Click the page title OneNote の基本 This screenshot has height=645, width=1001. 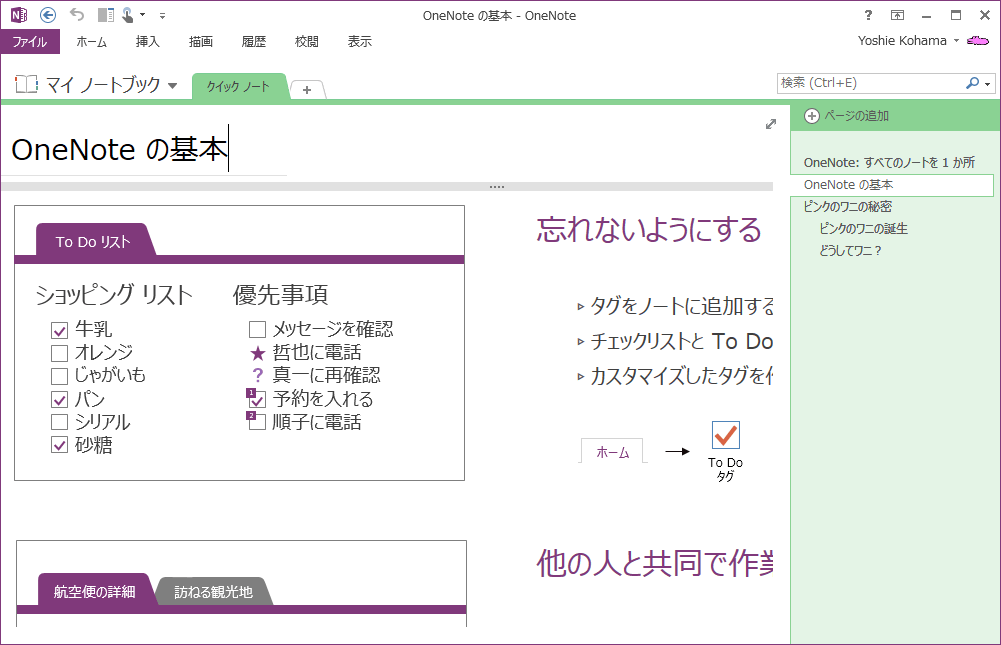(119, 149)
